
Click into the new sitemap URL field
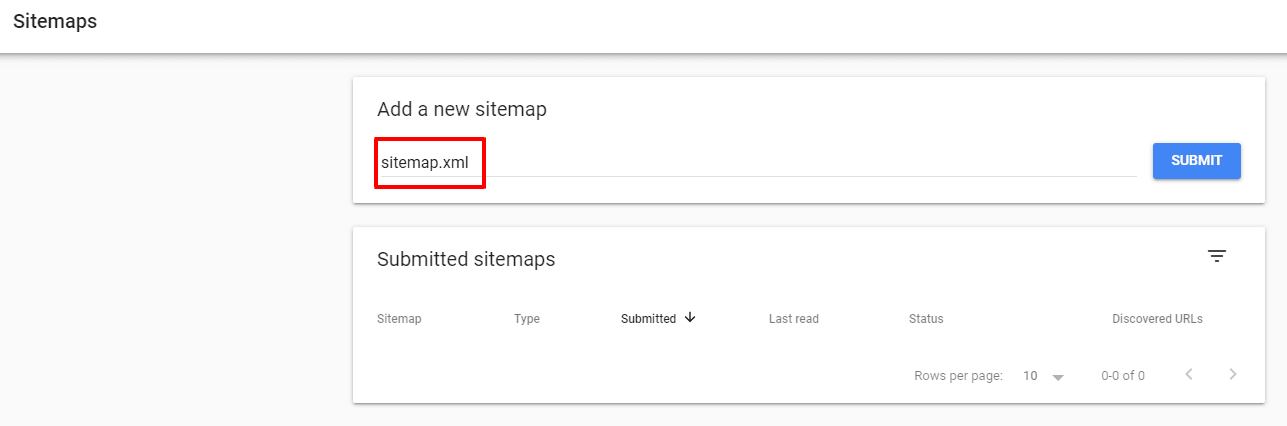click(x=800, y=162)
